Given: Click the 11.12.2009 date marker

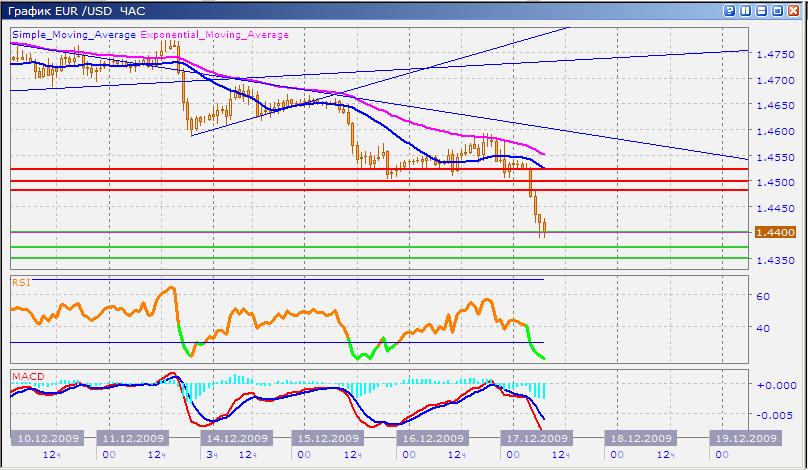Looking at the screenshot, I should (133, 438).
